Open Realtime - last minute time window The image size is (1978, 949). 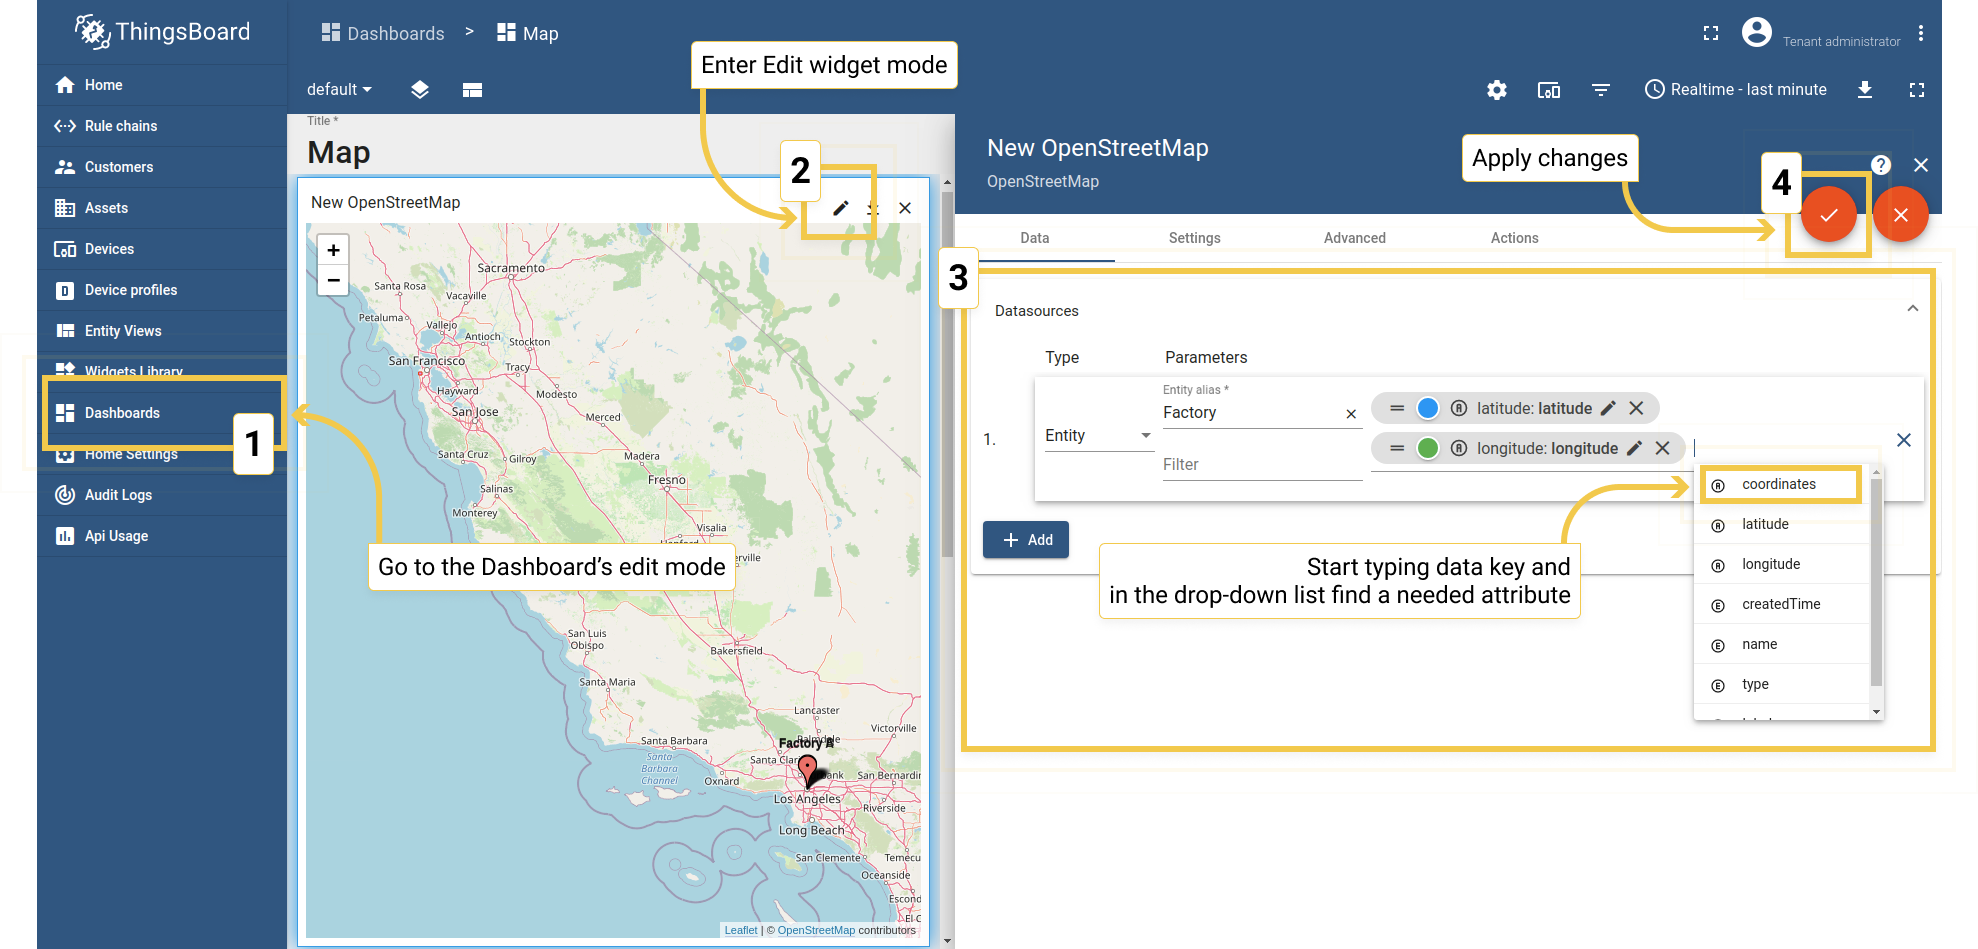1735,89
